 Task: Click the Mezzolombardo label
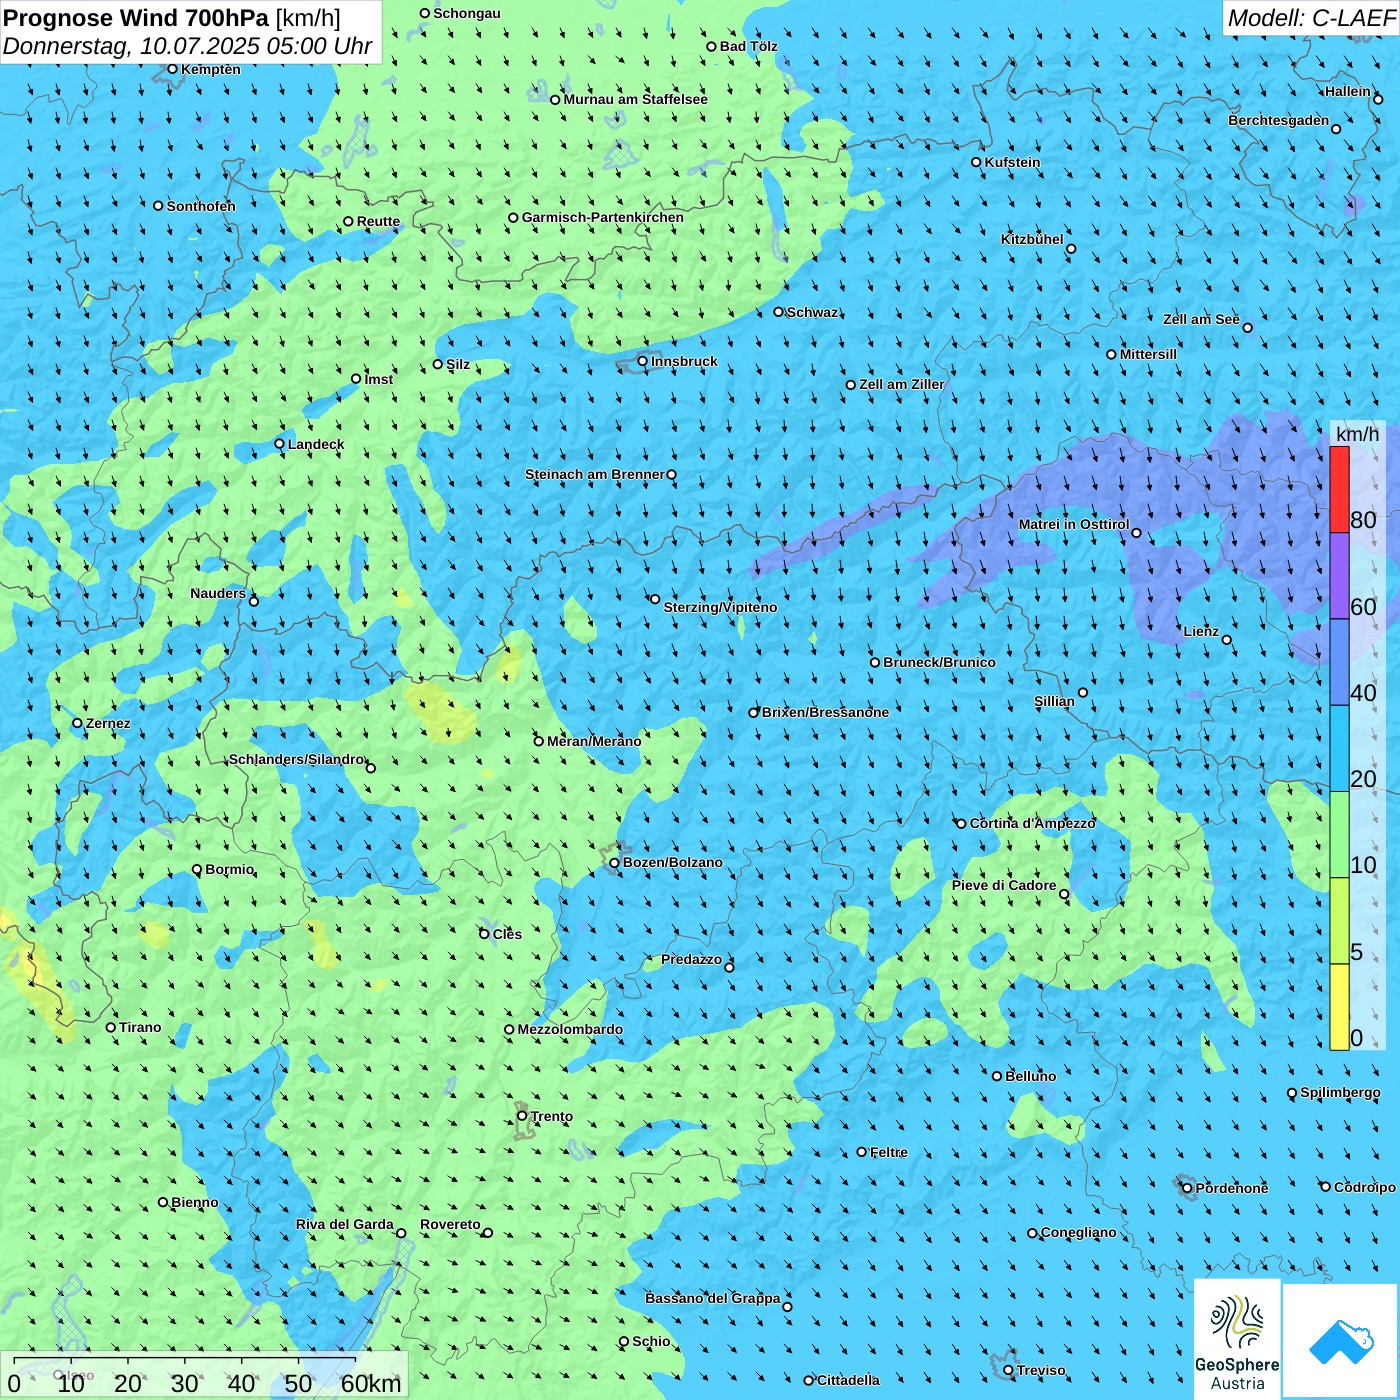click(570, 1029)
